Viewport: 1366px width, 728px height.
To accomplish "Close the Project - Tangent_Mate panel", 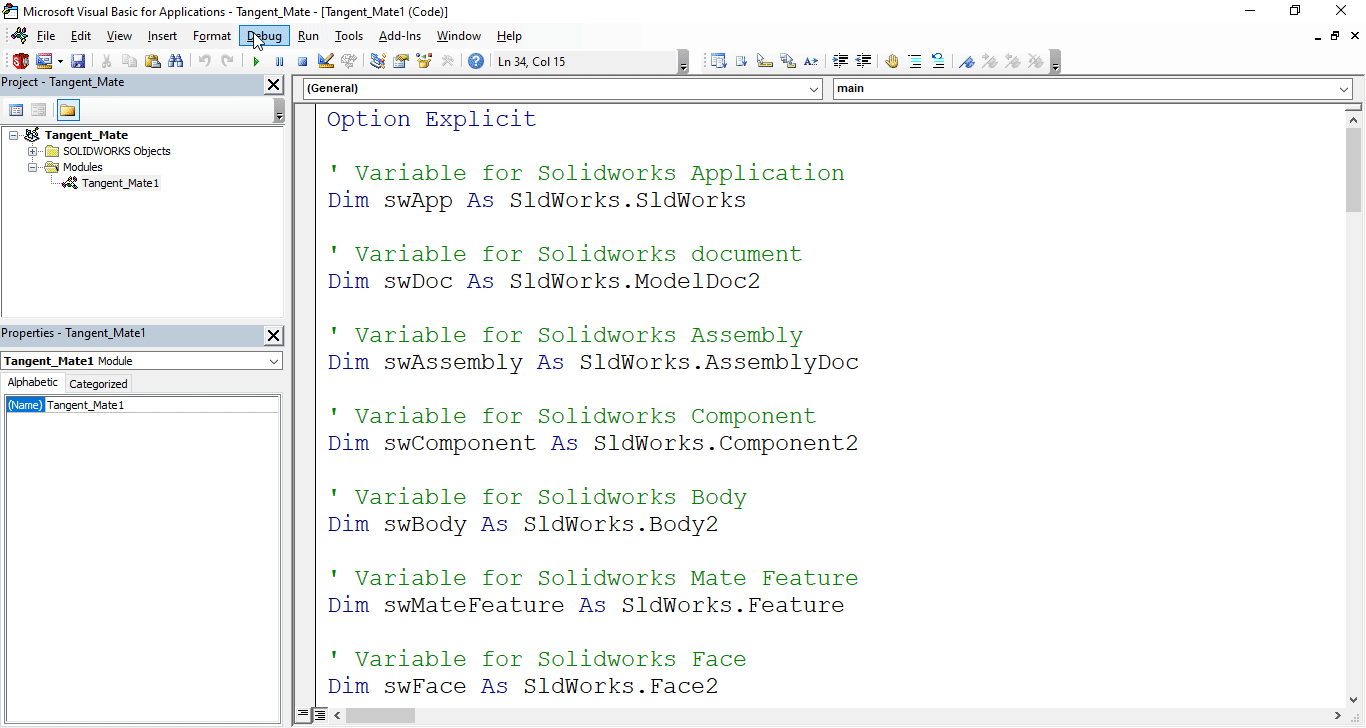I will tap(273, 85).
